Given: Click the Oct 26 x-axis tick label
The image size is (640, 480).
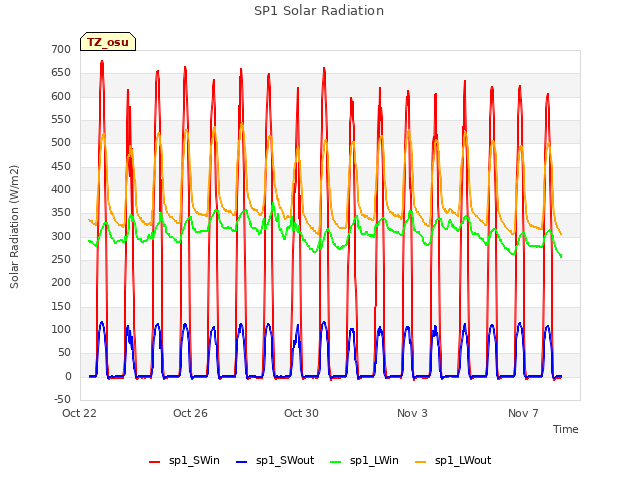Looking at the screenshot, I should pos(190,413).
